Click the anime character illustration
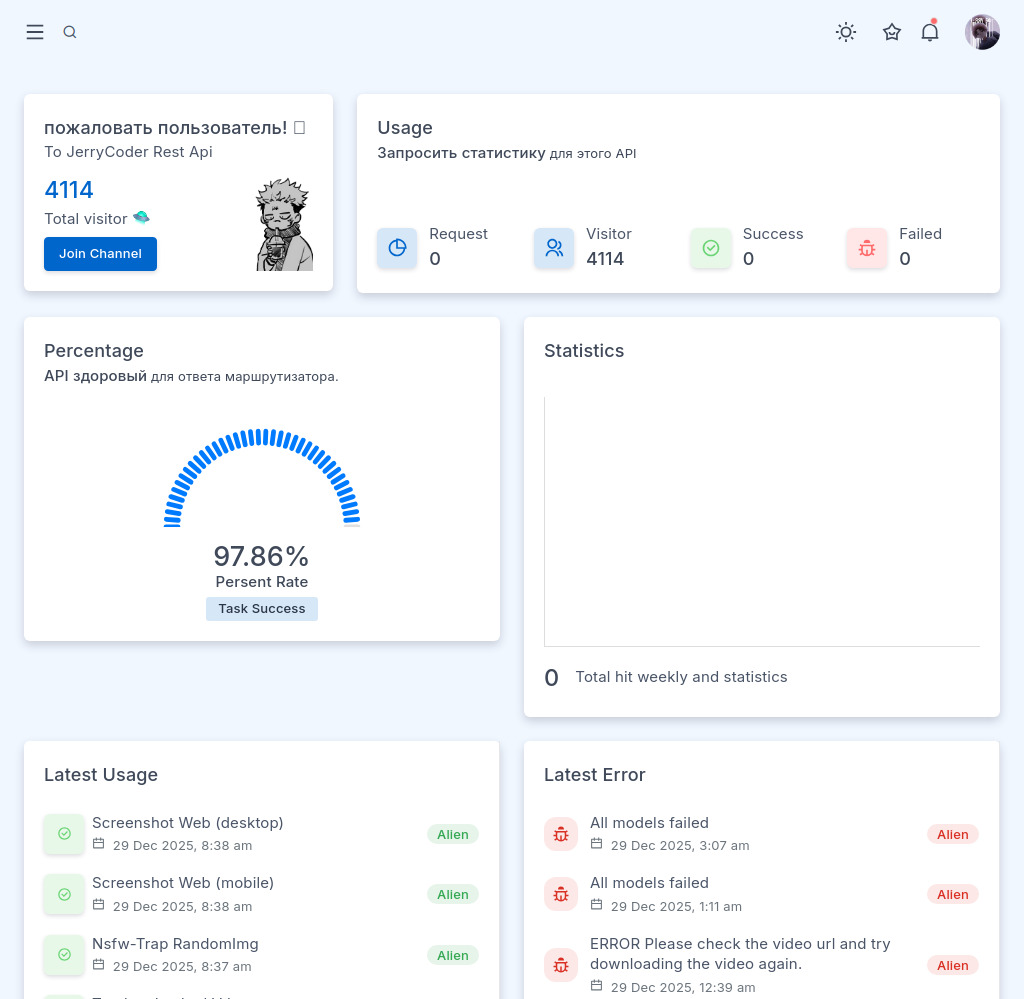Image resolution: width=1024 pixels, height=999 pixels. click(284, 226)
